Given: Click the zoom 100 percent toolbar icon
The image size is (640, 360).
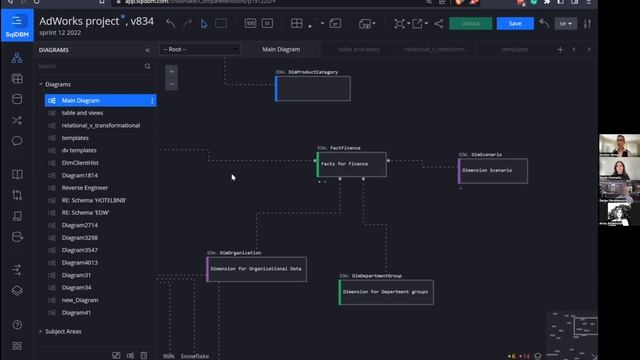Looking at the screenshot, I should [x=250, y=23].
